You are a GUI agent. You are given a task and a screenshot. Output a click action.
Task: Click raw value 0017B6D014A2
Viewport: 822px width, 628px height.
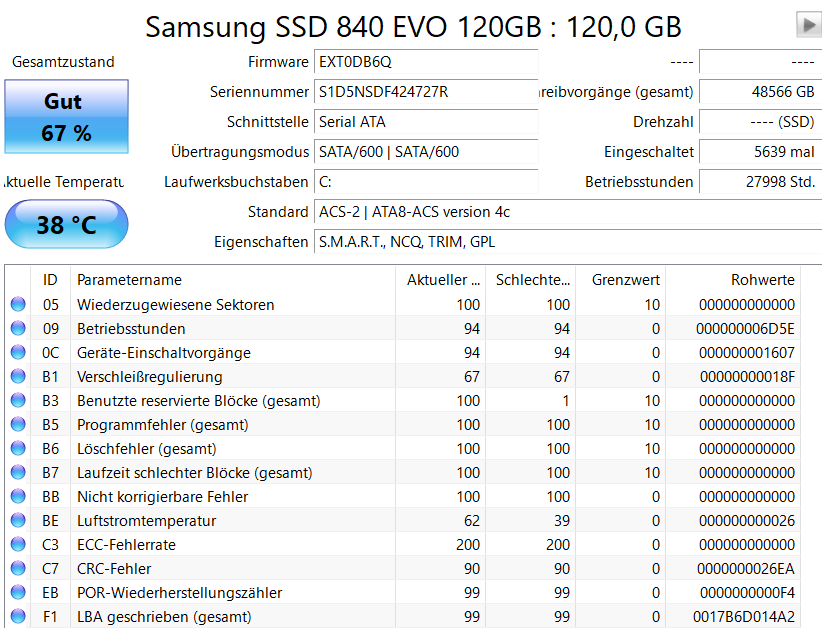[x=743, y=617]
